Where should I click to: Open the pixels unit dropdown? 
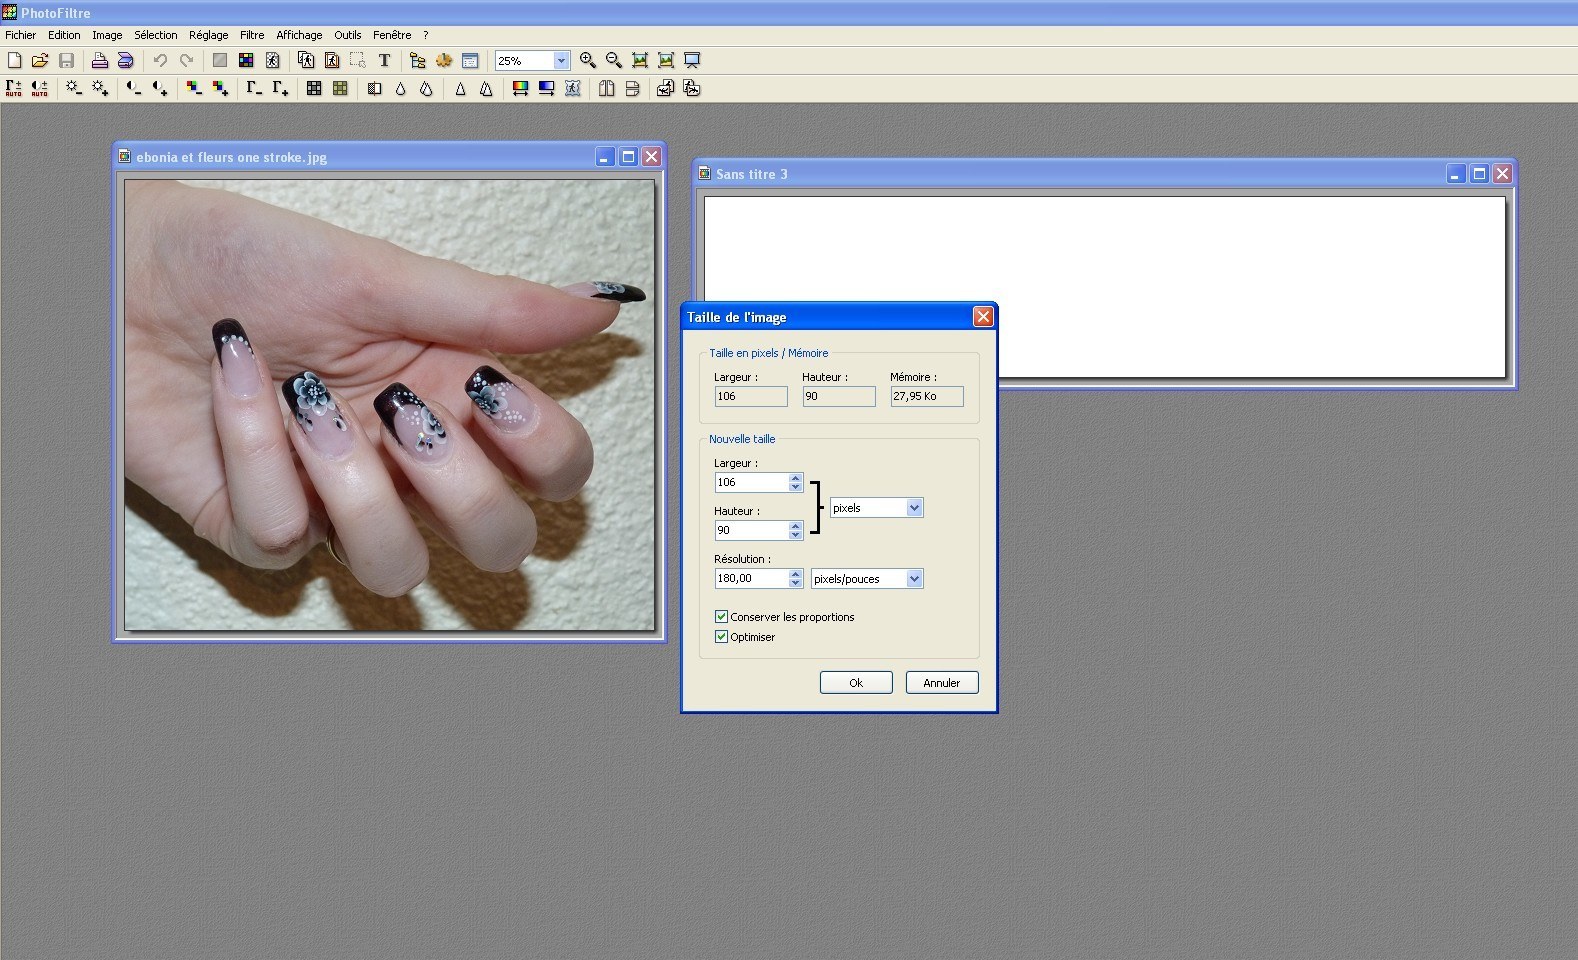(913, 508)
